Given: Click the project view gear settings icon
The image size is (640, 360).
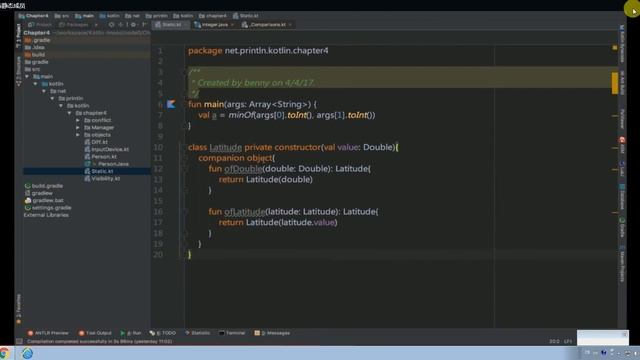Looking at the screenshot, I should [x=133, y=25].
